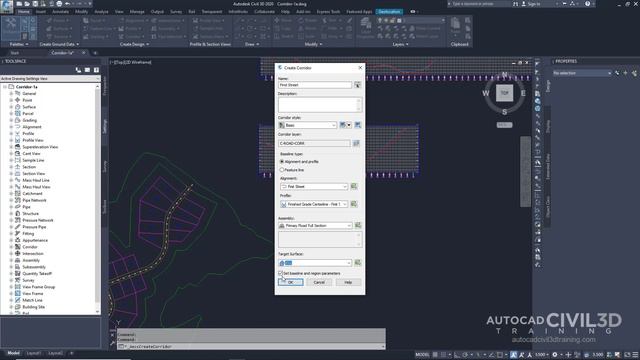
Task: Expand the Create Design panel
Action: pos(134,44)
